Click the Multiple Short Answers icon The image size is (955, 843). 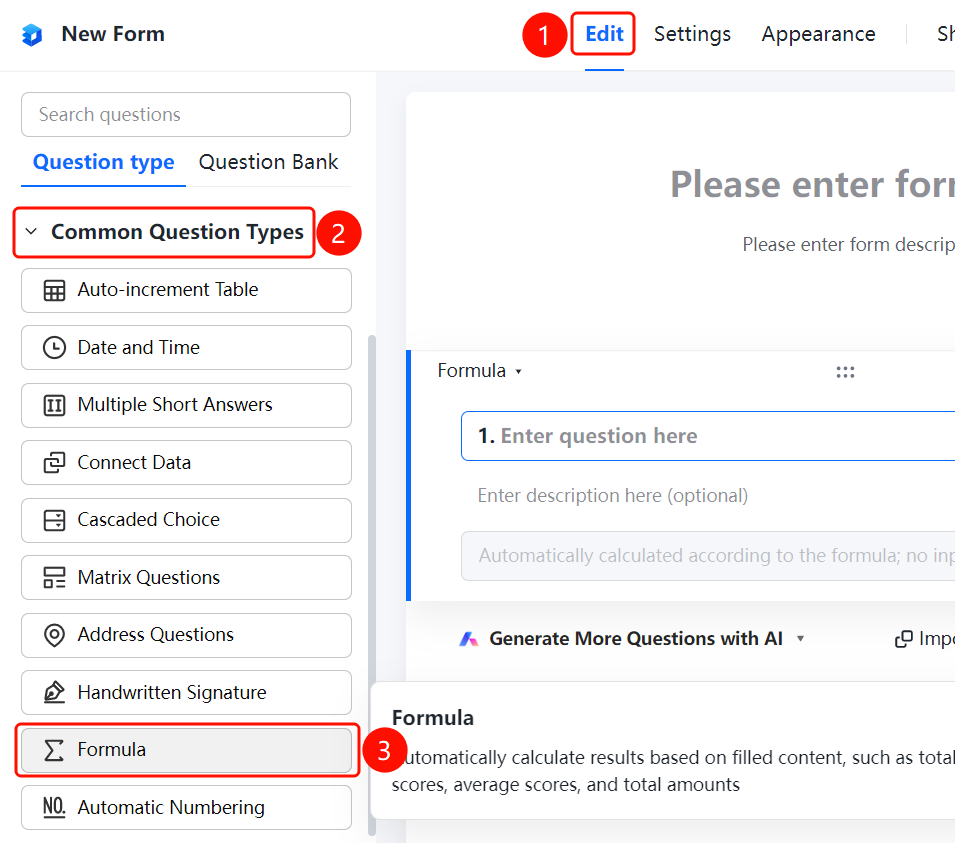tap(54, 405)
